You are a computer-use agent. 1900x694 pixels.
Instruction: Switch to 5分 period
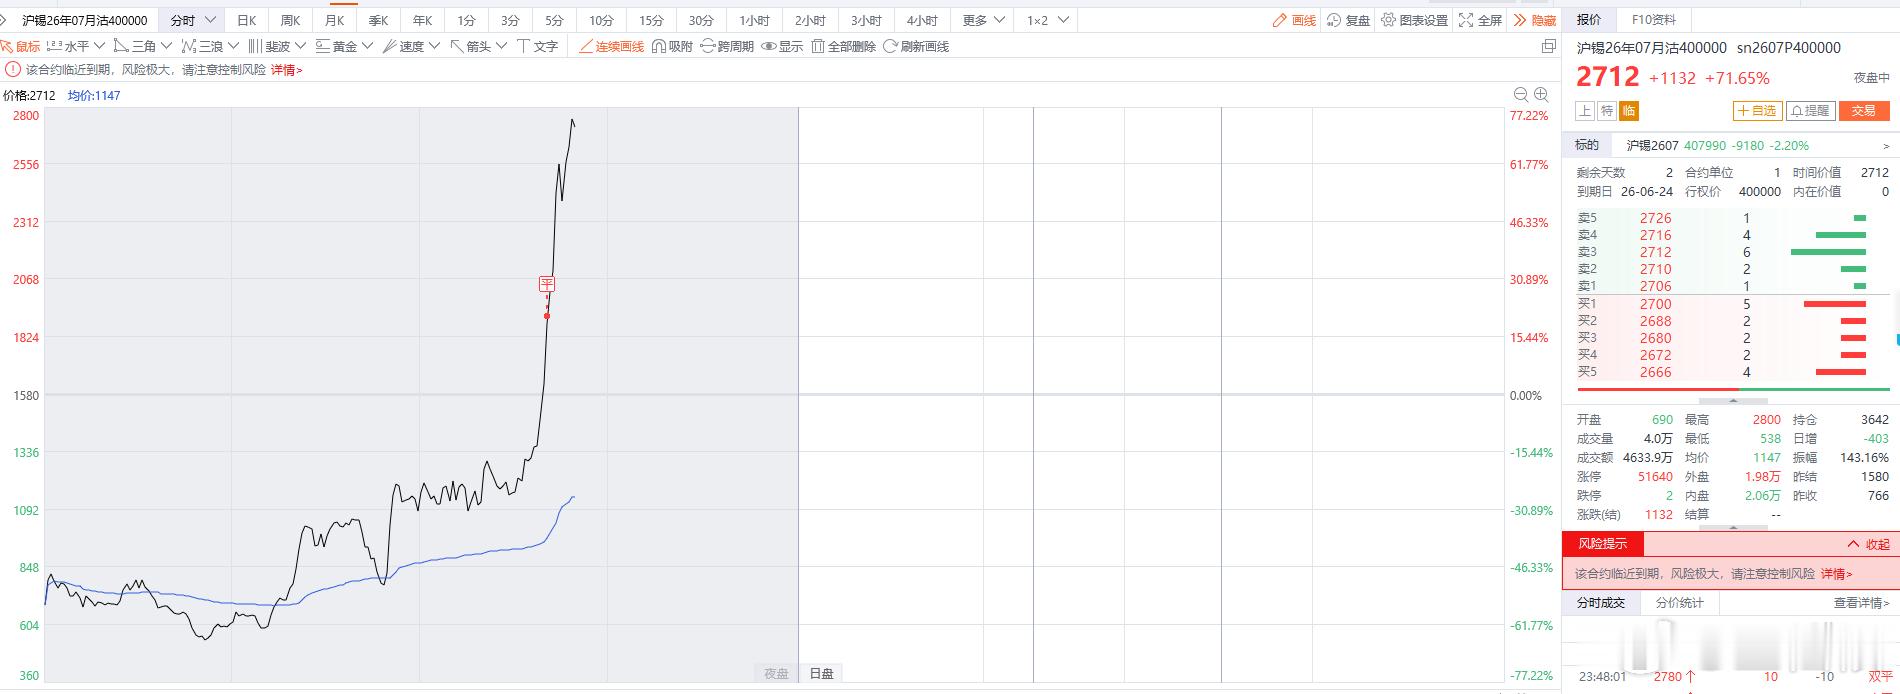[x=554, y=20]
